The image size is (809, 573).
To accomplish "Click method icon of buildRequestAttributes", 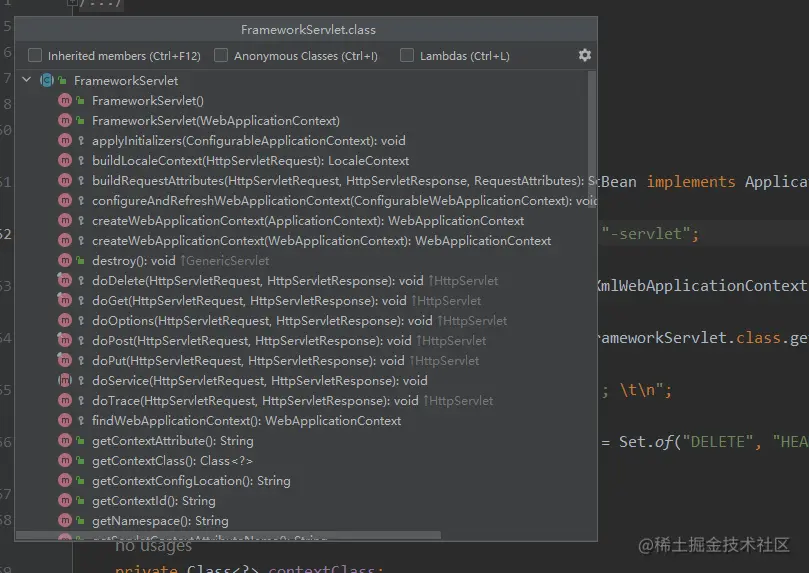I will (65, 181).
